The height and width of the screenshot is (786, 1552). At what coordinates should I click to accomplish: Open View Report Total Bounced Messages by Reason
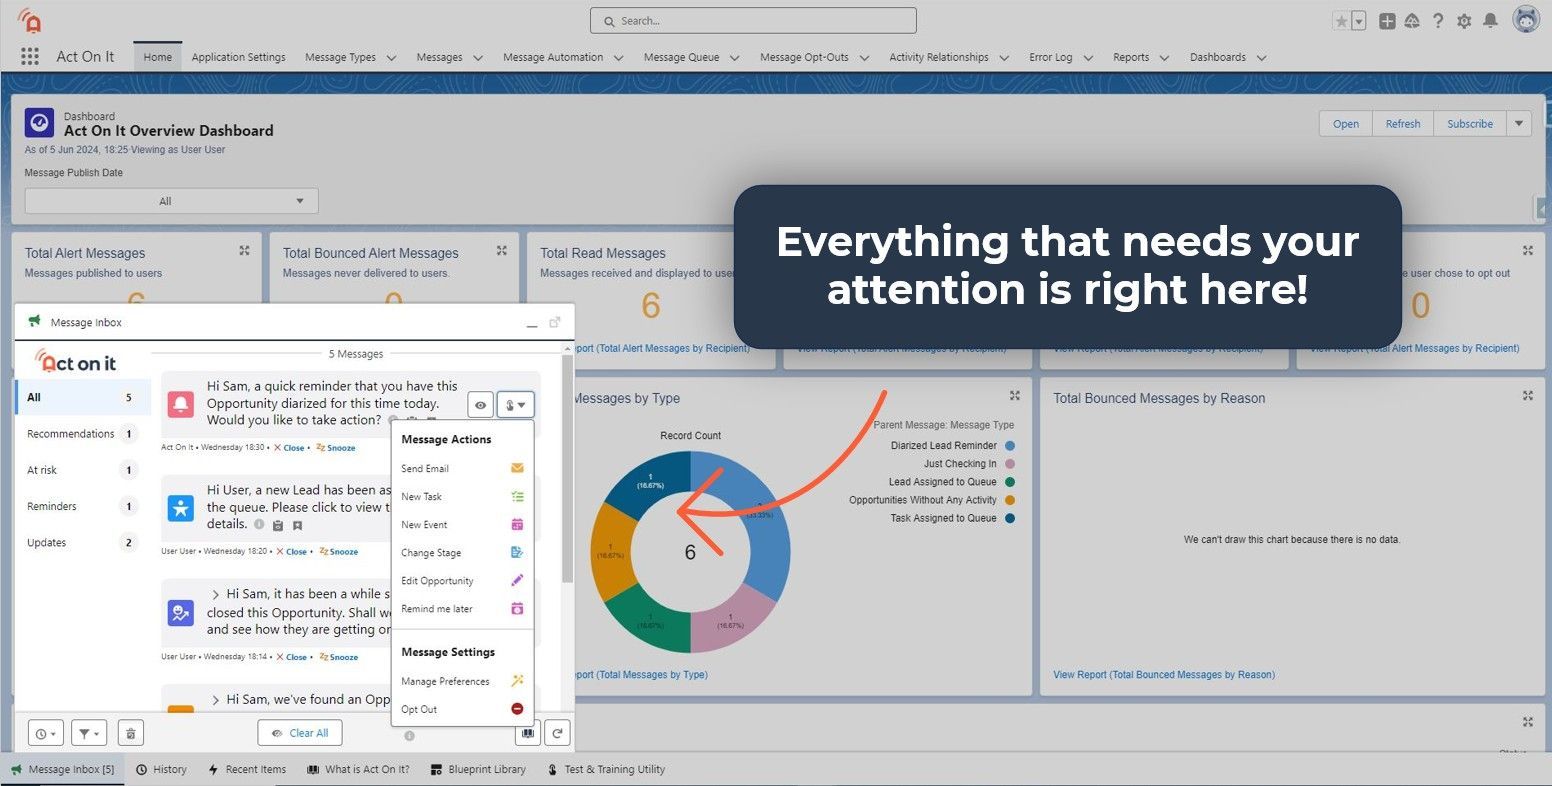tap(1164, 675)
